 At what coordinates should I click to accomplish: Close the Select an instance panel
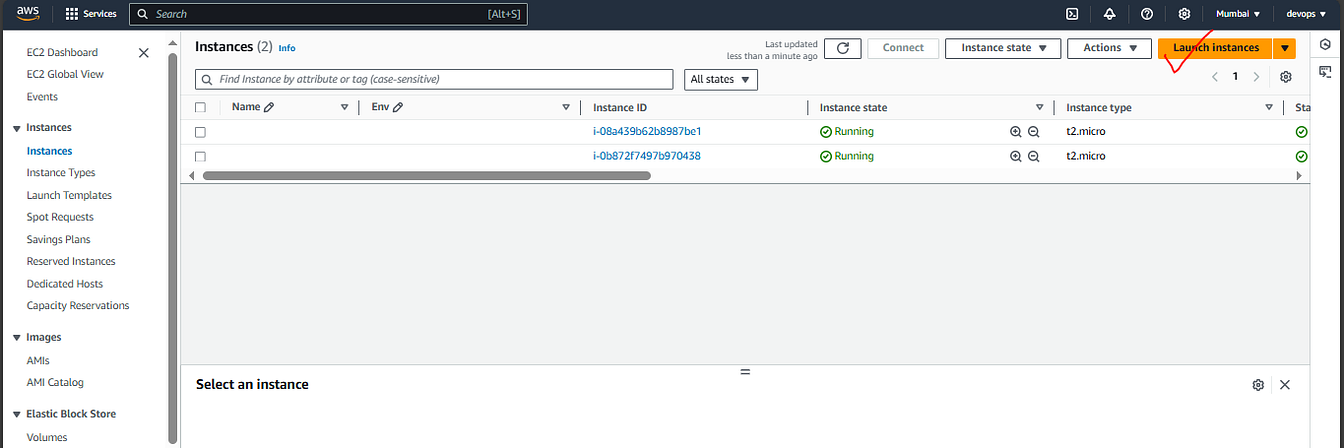[x=1285, y=385]
